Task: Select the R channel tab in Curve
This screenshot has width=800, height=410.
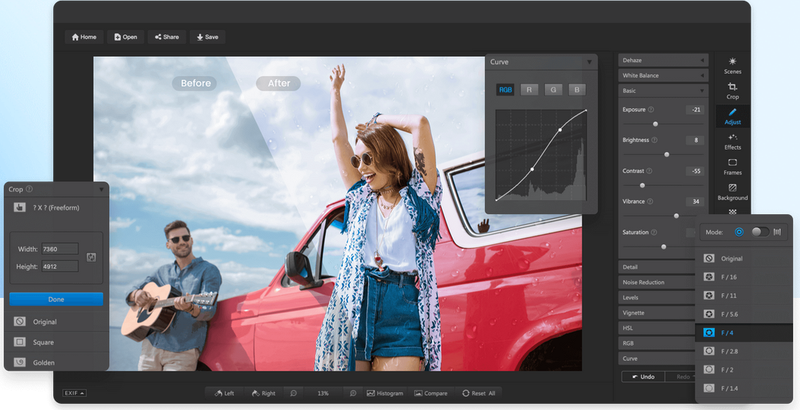Action: (x=530, y=90)
